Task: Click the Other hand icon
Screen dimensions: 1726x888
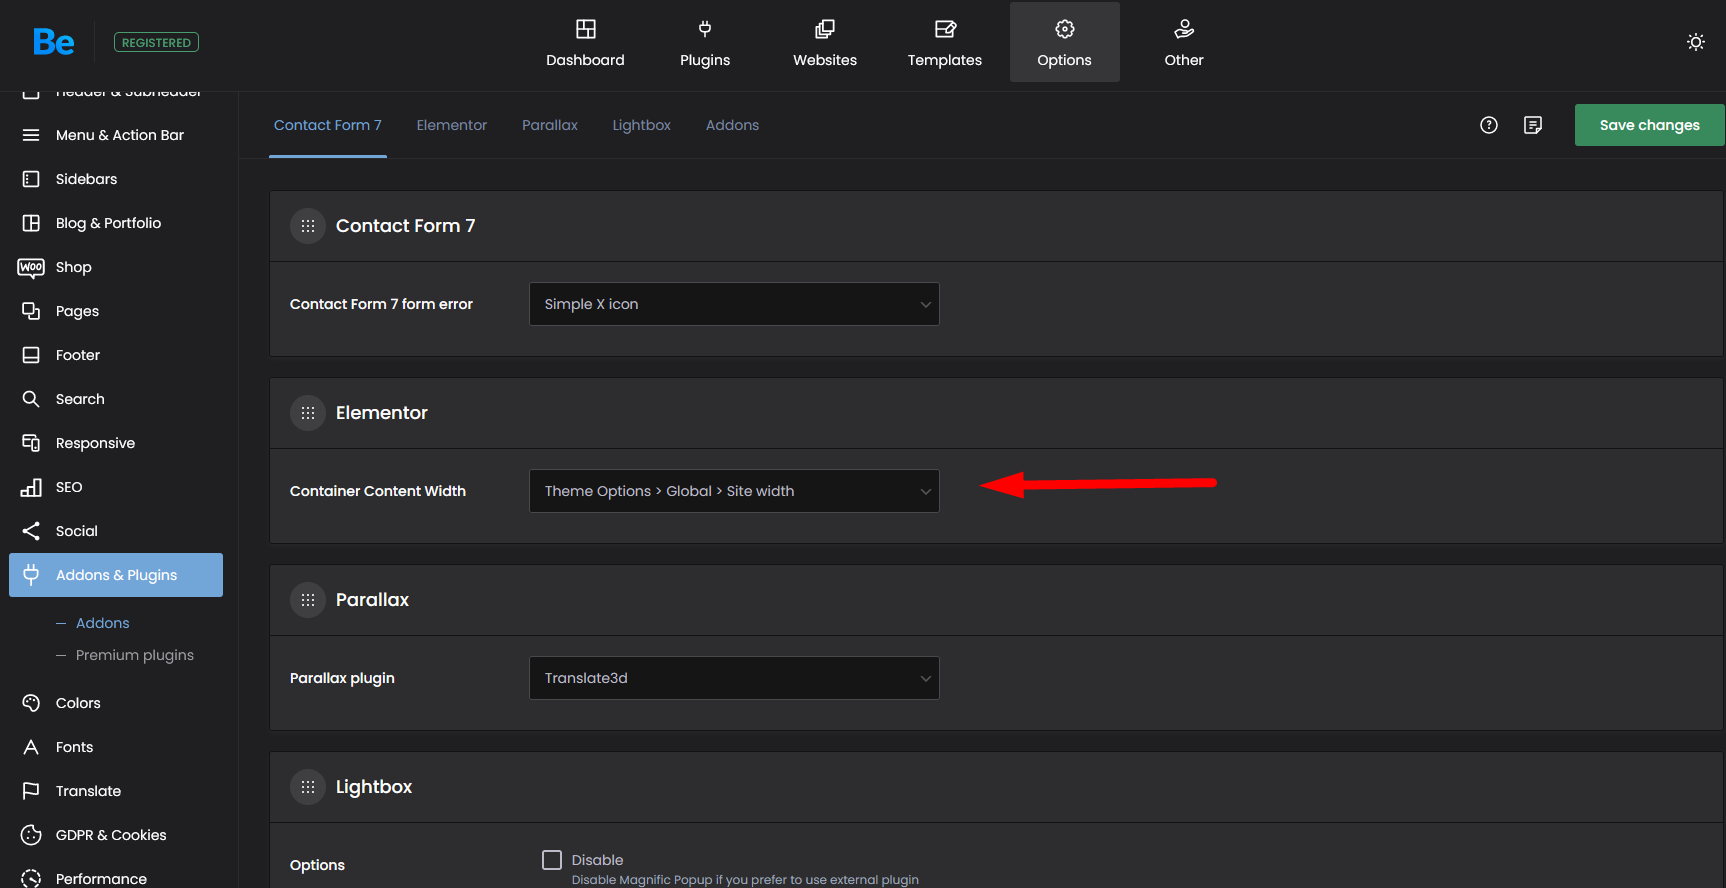Action: (1184, 29)
